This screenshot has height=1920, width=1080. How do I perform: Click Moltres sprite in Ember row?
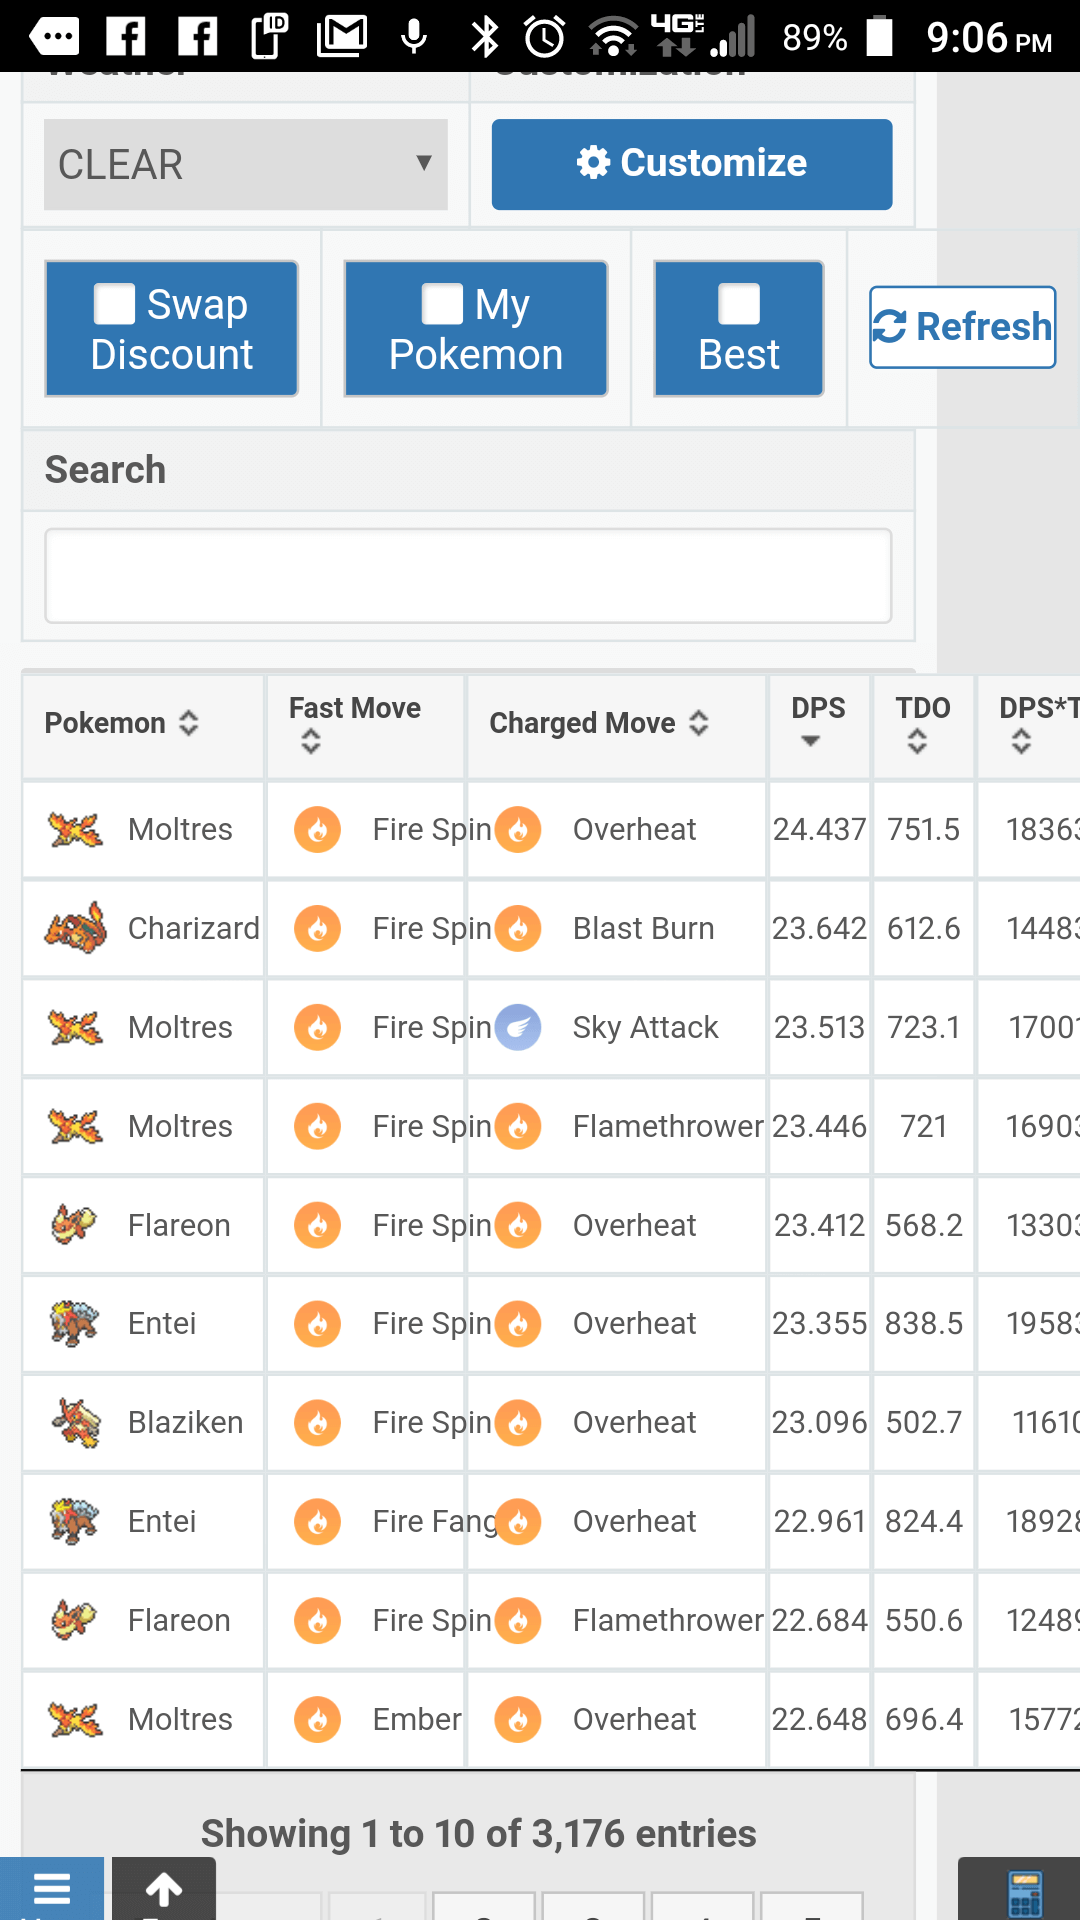(x=75, y=1719)
